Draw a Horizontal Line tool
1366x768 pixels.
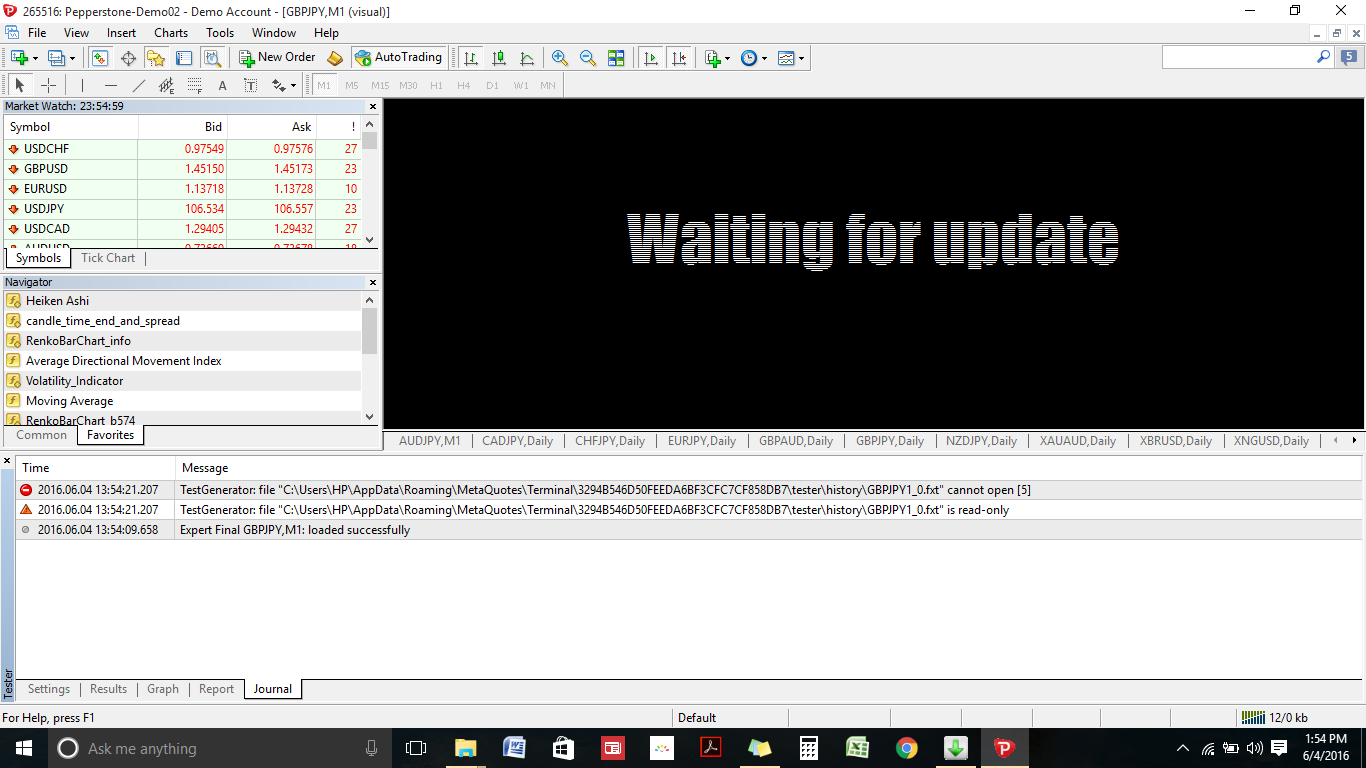[111, 85]
